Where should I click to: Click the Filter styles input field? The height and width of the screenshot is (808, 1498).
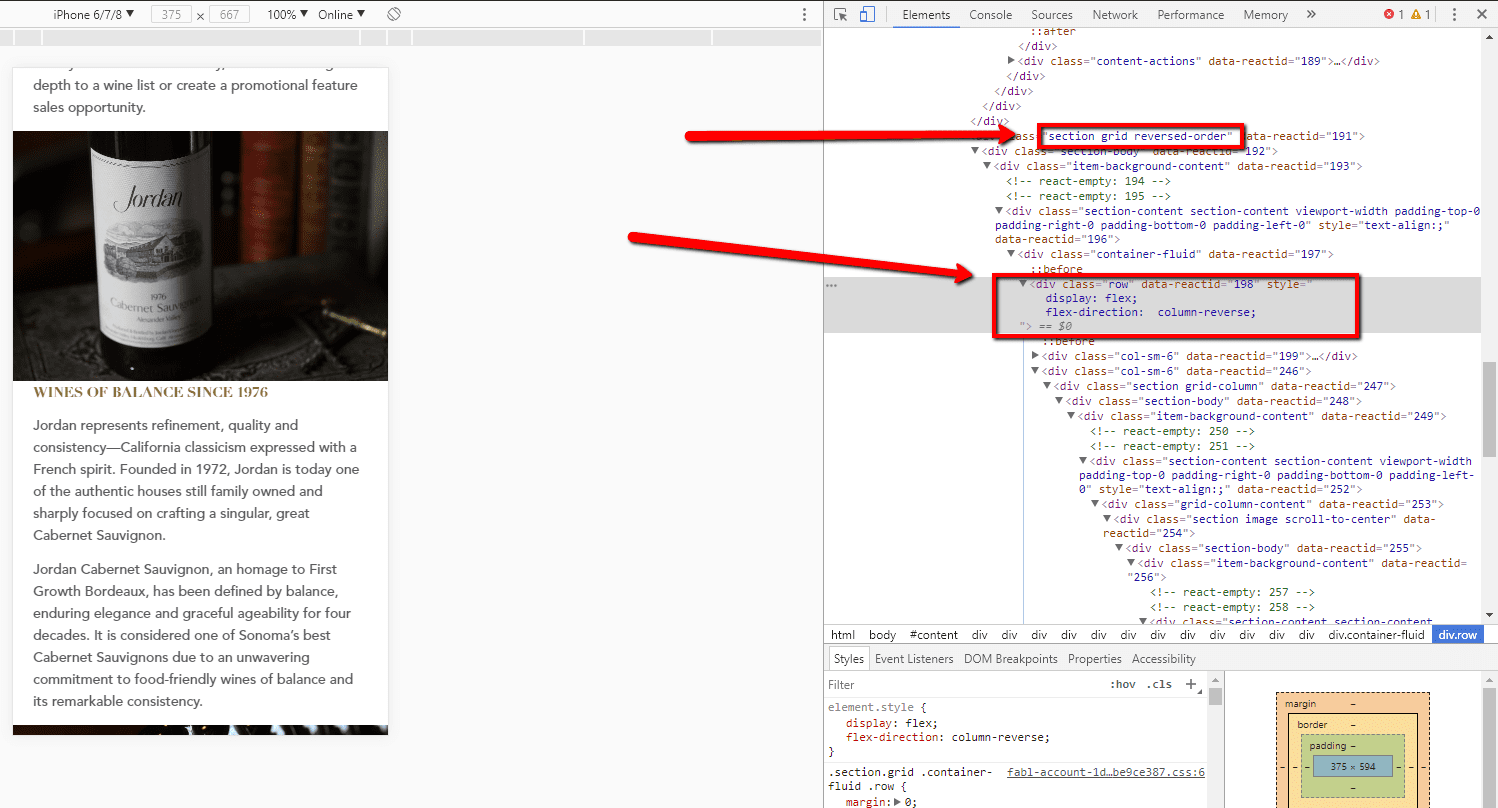click(960, 685)
